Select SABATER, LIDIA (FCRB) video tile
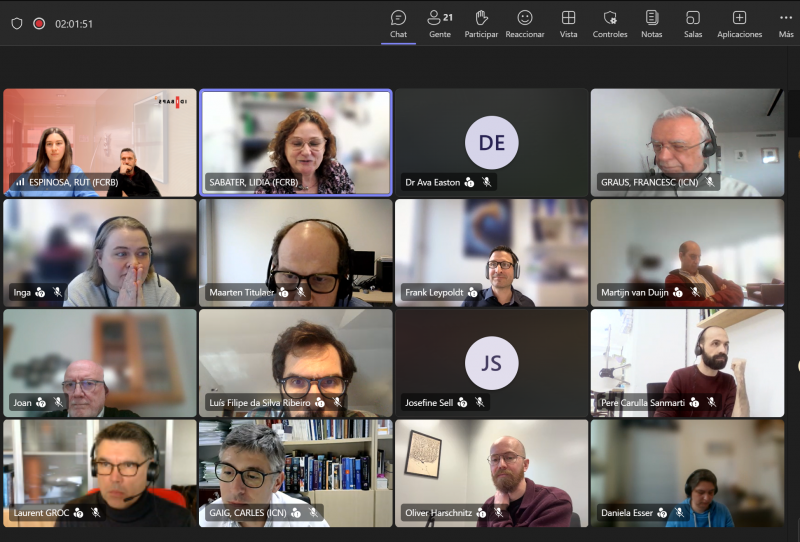Image resolution: width=800 pixels, height=542 pixels. coord(296,143)
